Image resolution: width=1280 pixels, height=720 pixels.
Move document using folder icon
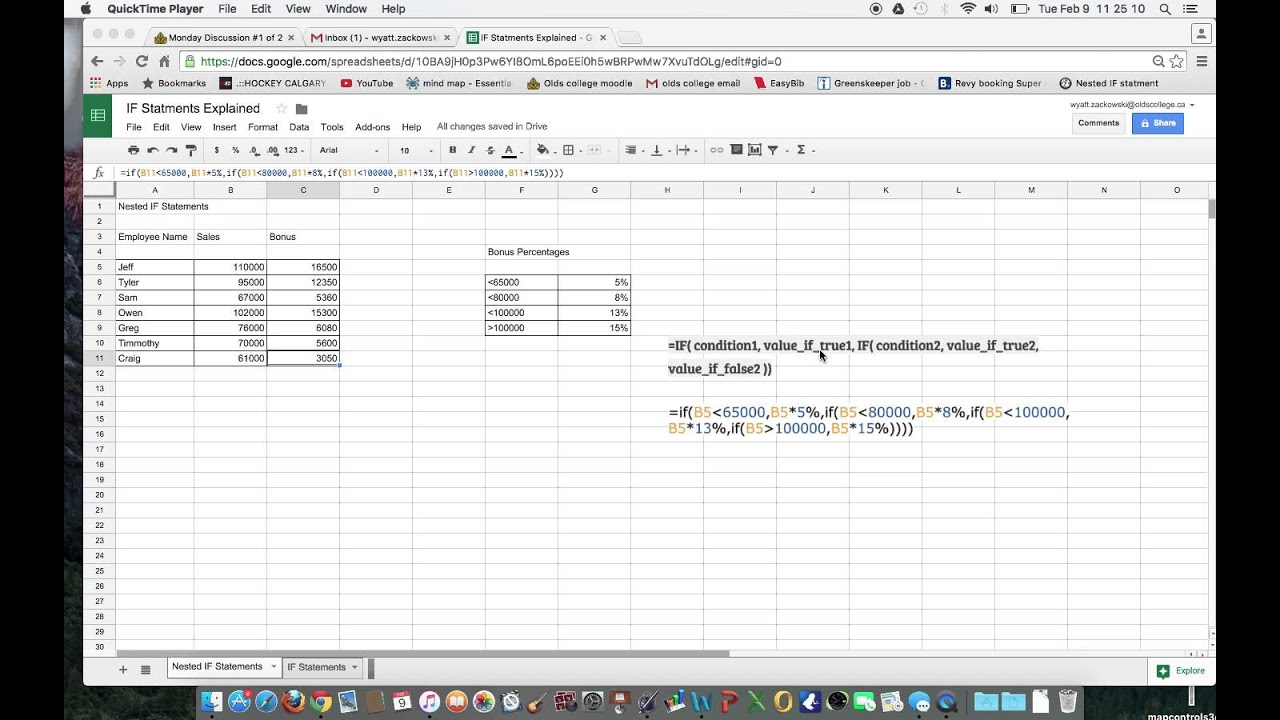302,109
